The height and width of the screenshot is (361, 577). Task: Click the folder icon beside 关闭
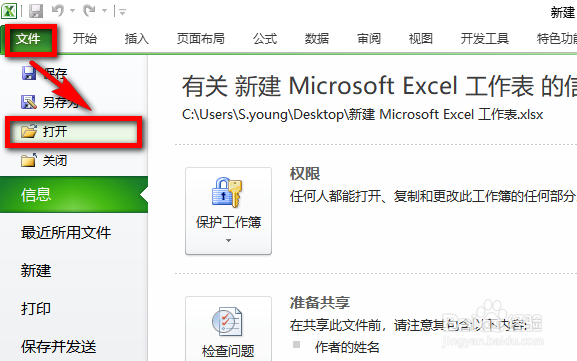29,160
